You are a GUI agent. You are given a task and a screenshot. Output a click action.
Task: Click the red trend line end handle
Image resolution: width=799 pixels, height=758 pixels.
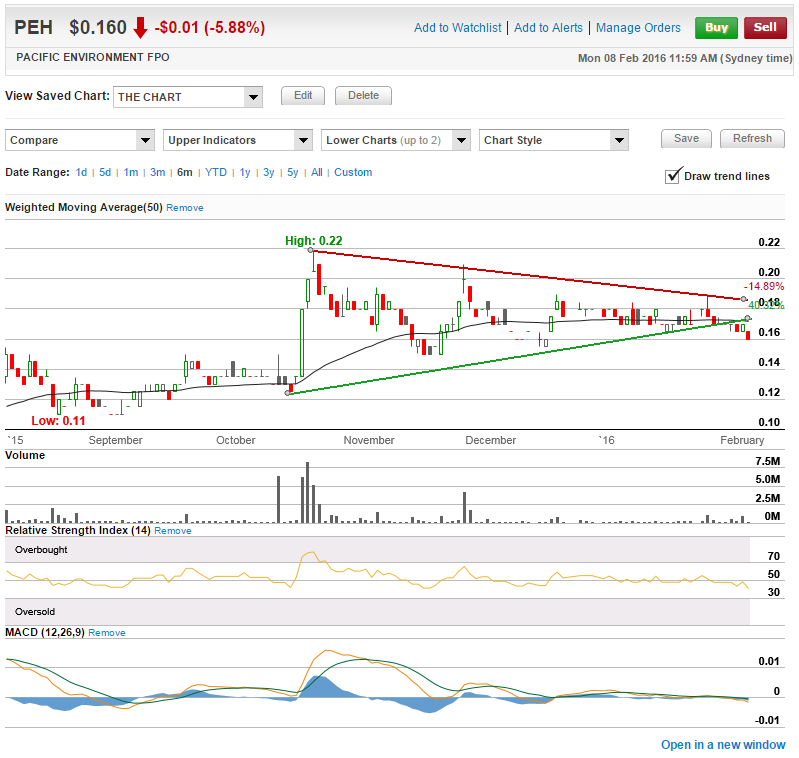pos(743,299)
